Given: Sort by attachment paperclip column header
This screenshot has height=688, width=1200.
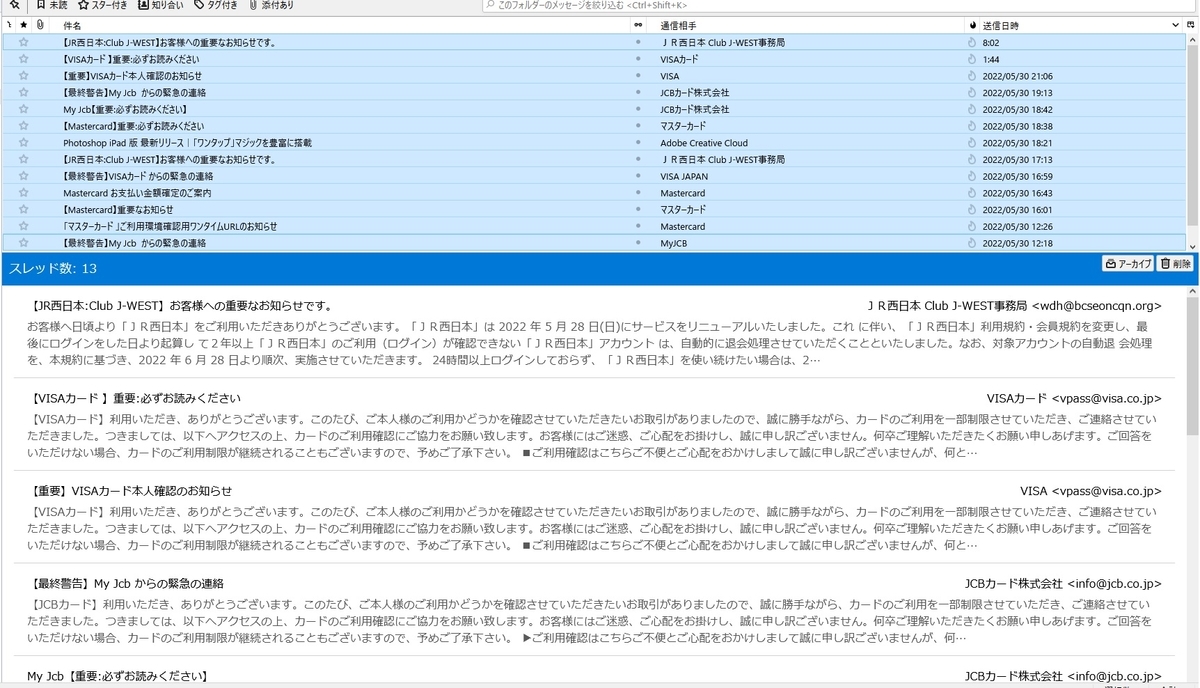Looking at the screenshot, I should point(40,24).
